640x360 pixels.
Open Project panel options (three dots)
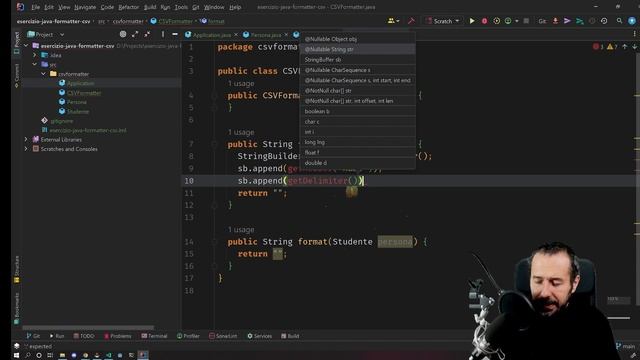point(163,34)
